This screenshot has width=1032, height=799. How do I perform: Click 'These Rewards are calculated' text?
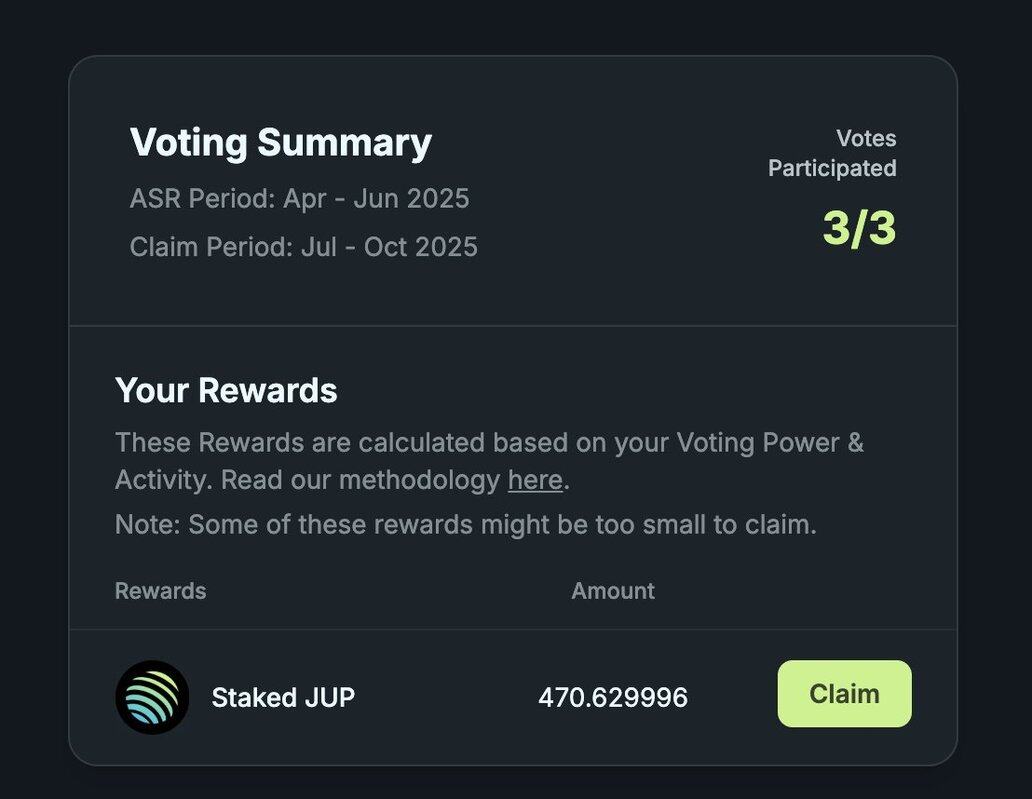(300, 442)
